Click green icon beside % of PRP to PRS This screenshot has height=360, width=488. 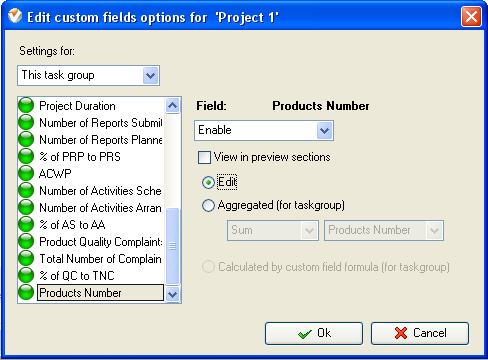[x=26, y=156]
